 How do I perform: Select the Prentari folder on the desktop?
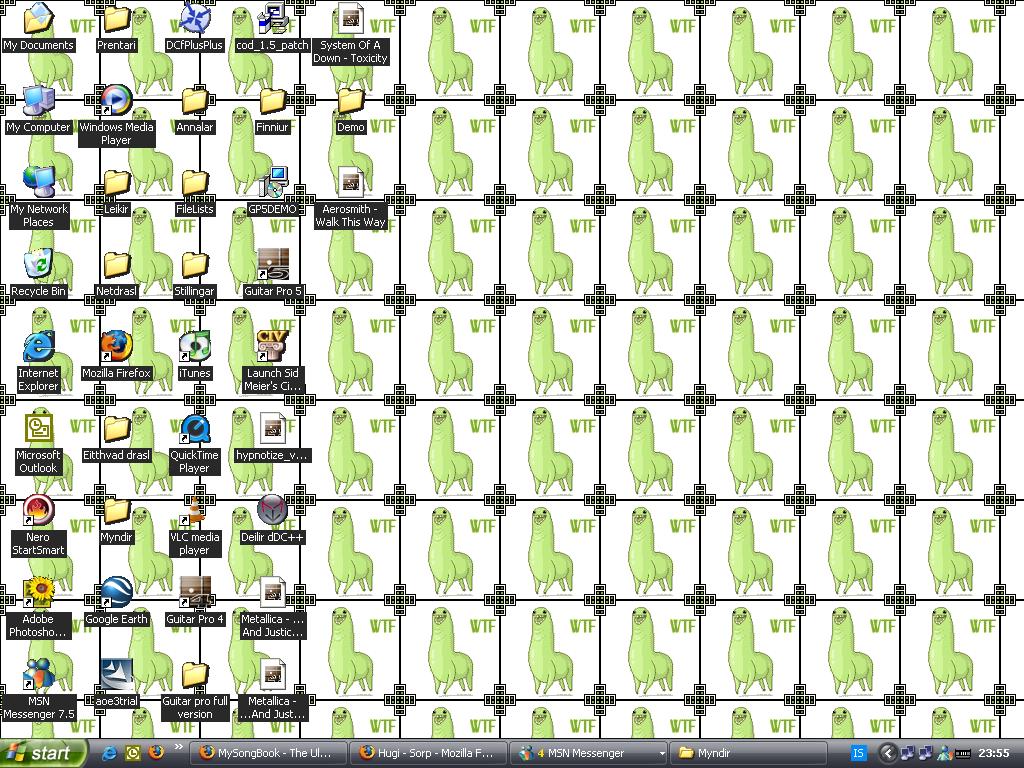pos(116,26)
